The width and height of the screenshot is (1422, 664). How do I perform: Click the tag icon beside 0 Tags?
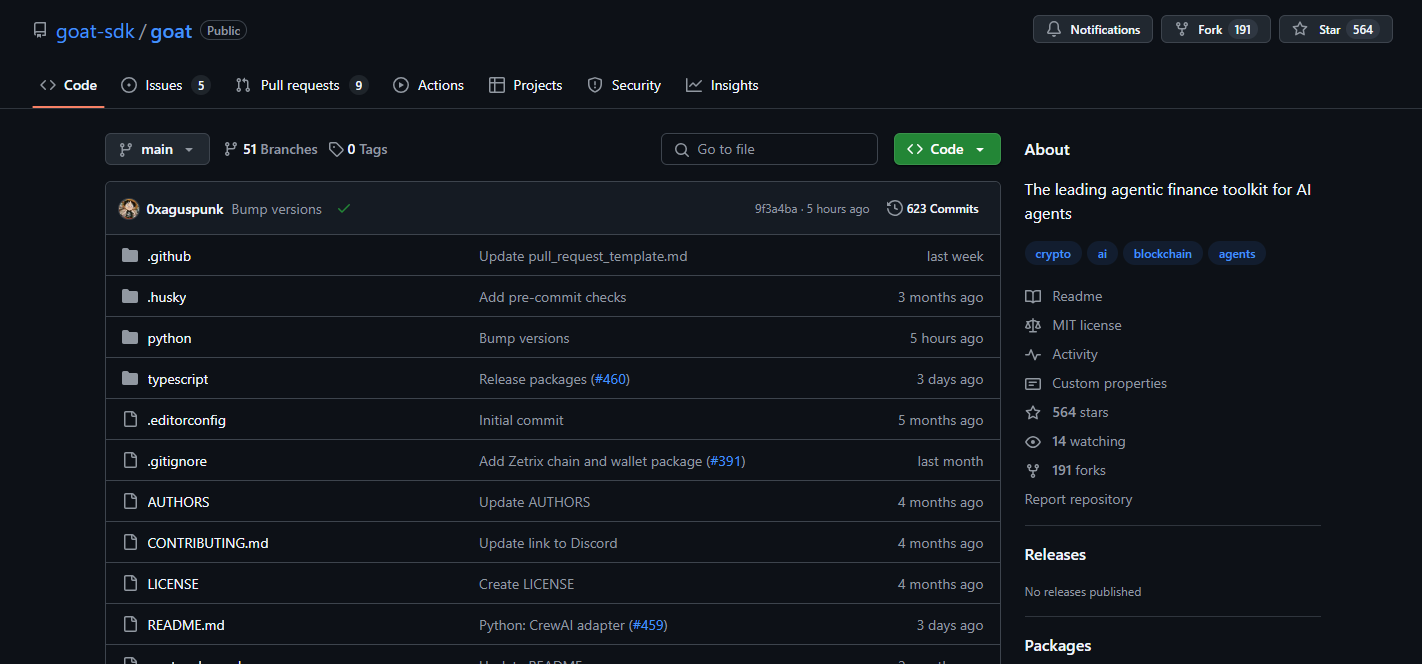(336, 149)
